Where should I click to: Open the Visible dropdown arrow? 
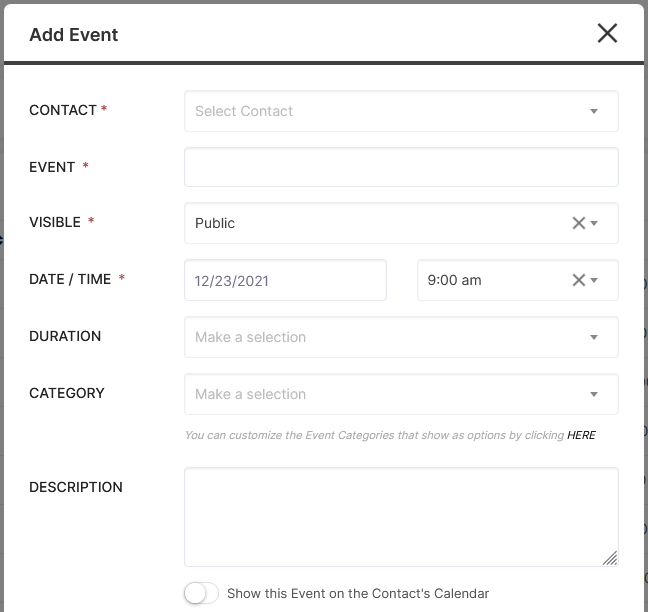click(x=594, y=223)
